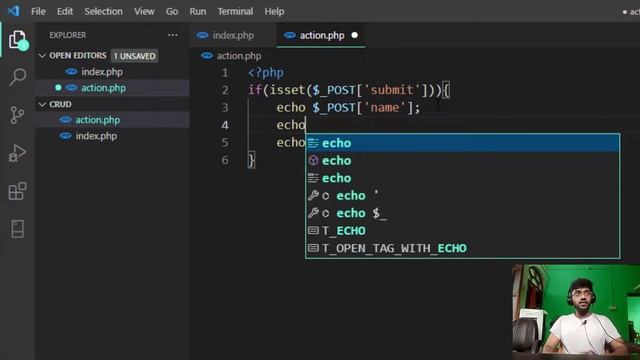Screen dimensions: 640x360
Task: Switch to the action.php editor tab
Action: tap(321, 36)
